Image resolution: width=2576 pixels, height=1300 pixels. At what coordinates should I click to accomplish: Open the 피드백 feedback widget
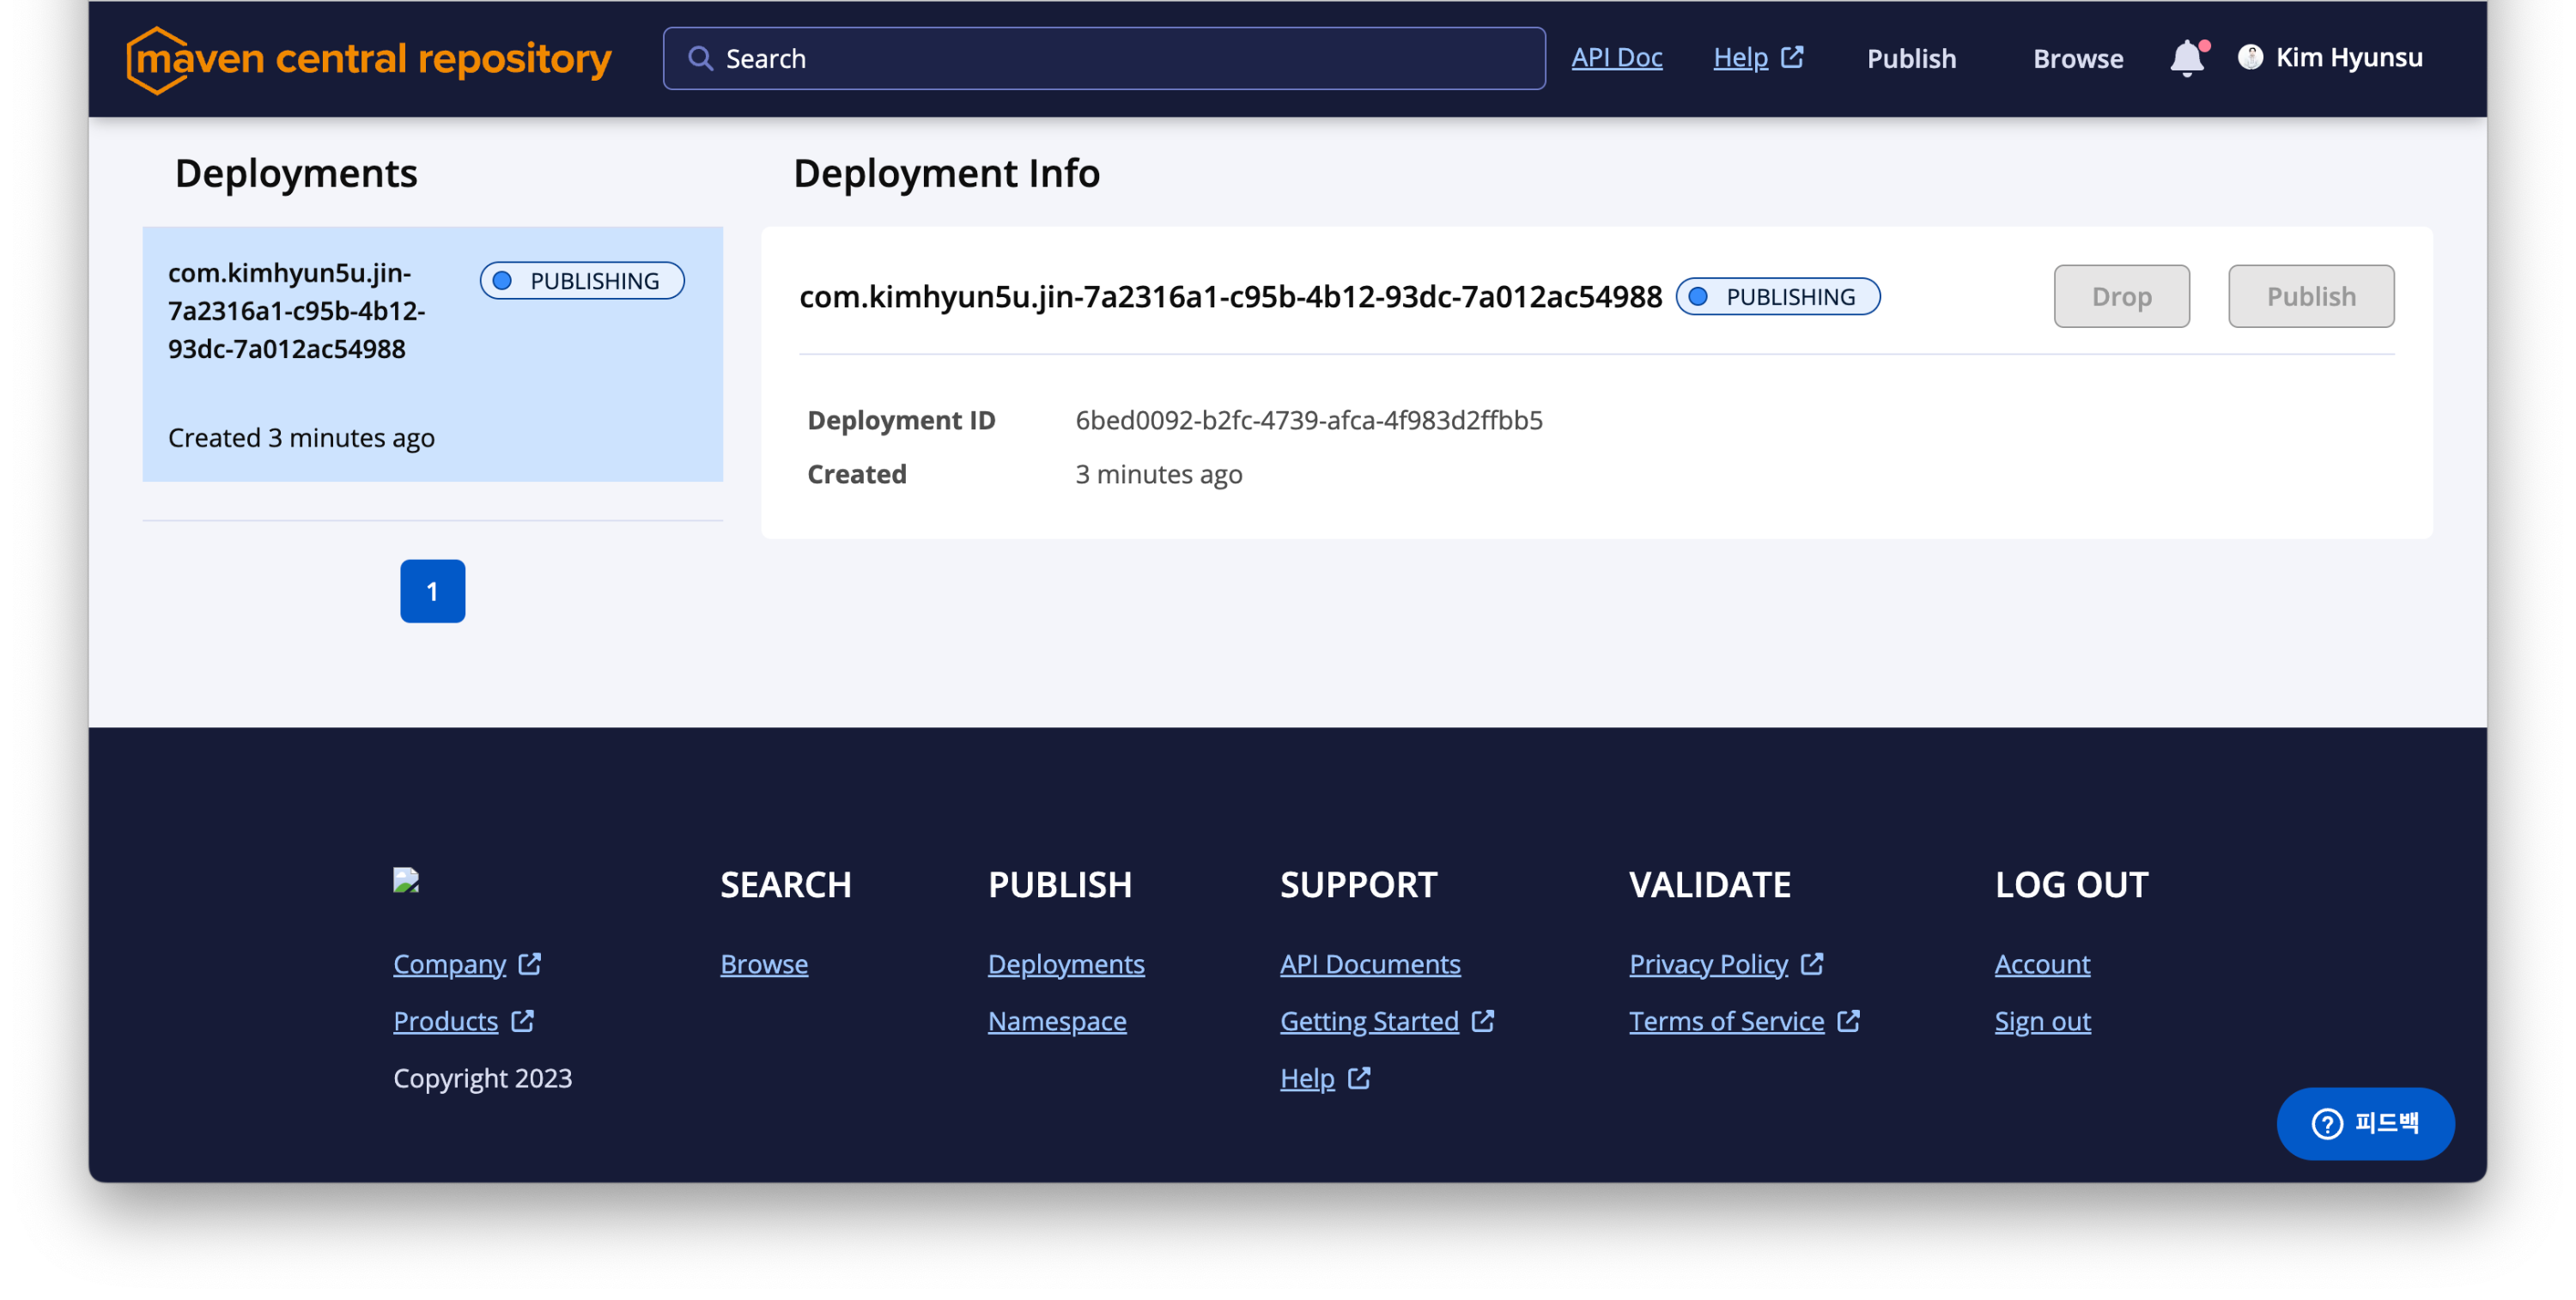[x=2364, y=1123]
